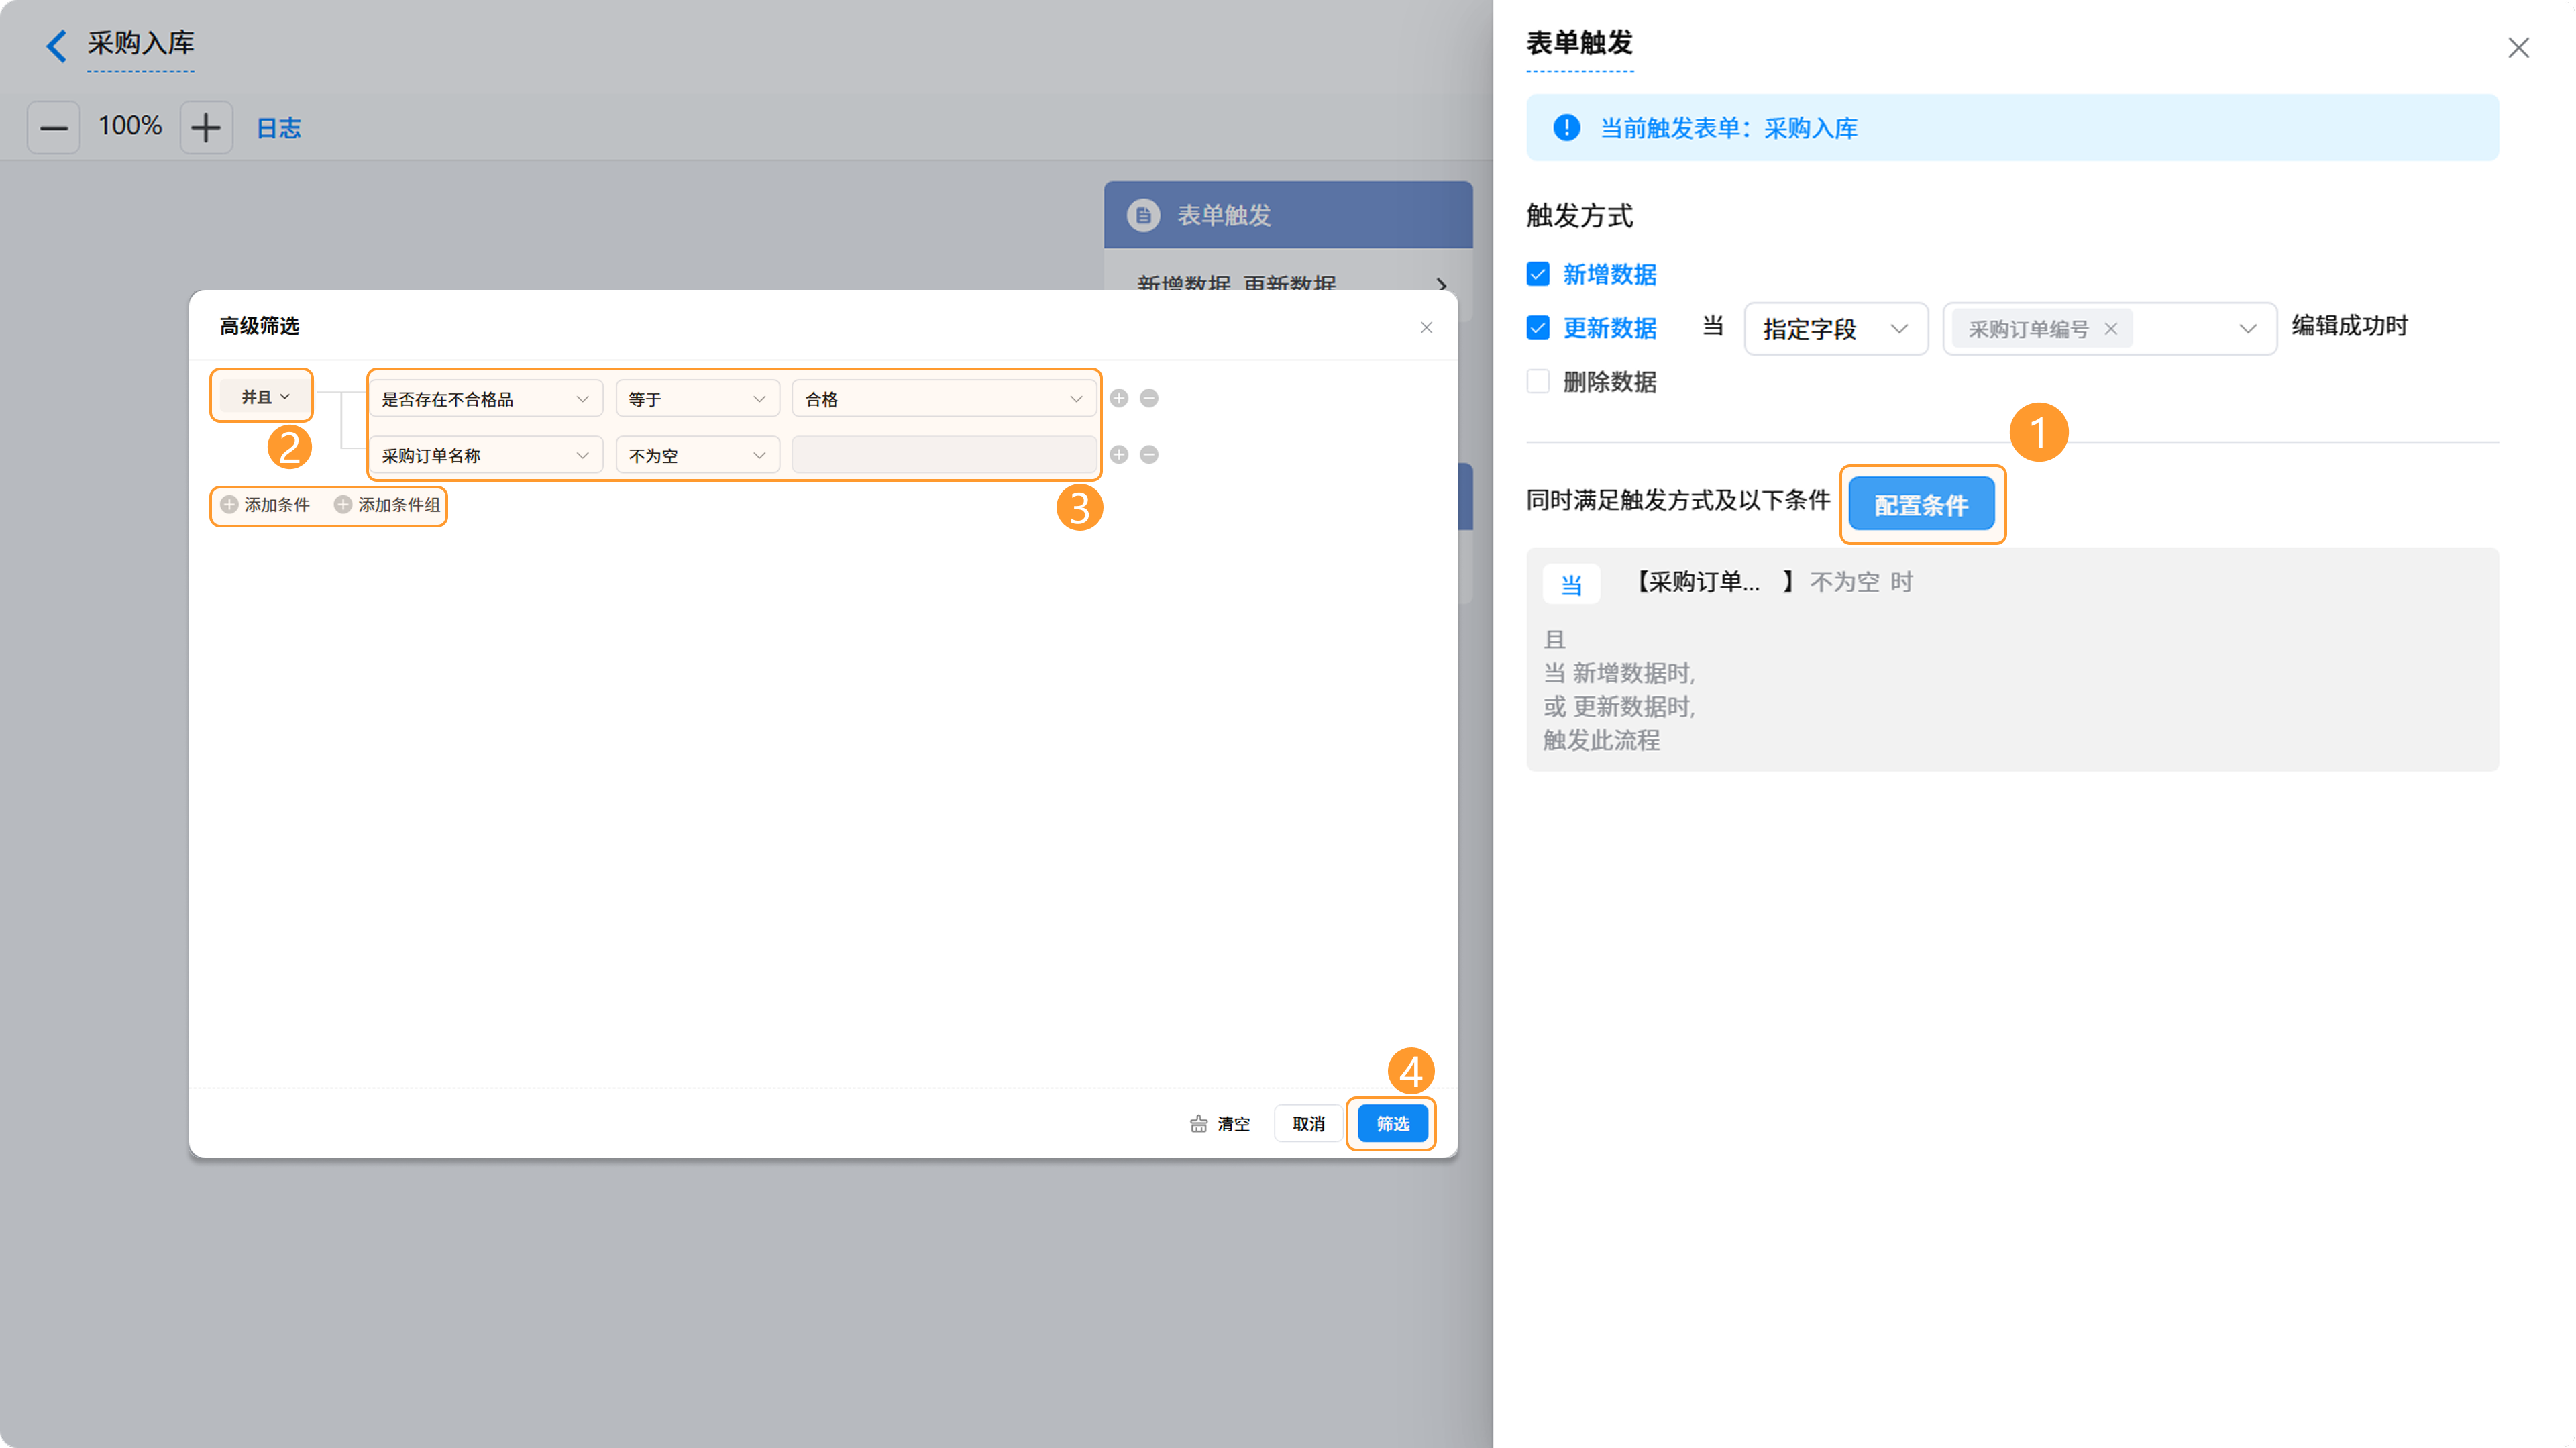The image size is (2576, 1448).
Task: Toggle the 新增数据 checkbox
Action: click(x=1538, y=274)
